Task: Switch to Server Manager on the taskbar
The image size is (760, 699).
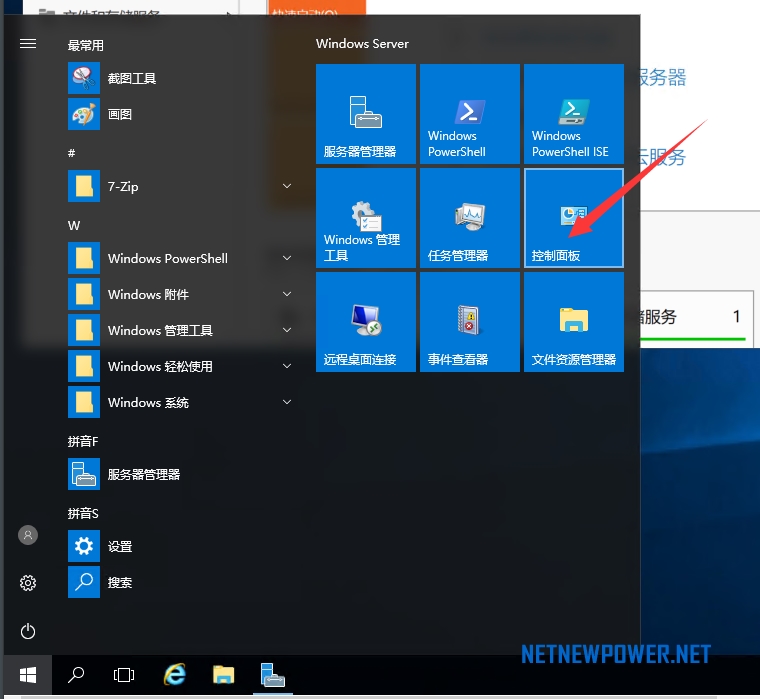Action: click(x=273, y=675)
